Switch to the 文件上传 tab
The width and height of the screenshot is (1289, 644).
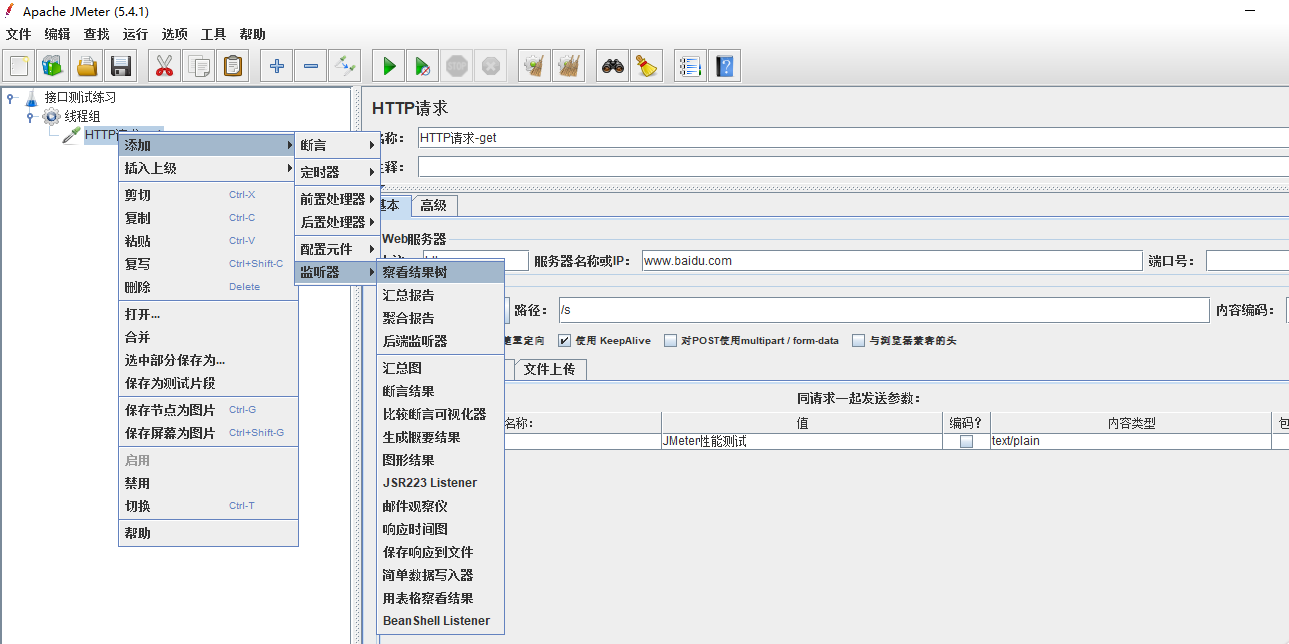[x=550, y=369]
